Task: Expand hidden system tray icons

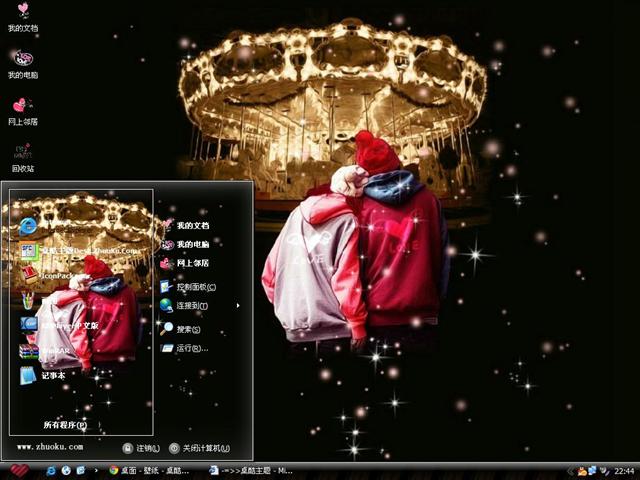Action: [570, 472]
